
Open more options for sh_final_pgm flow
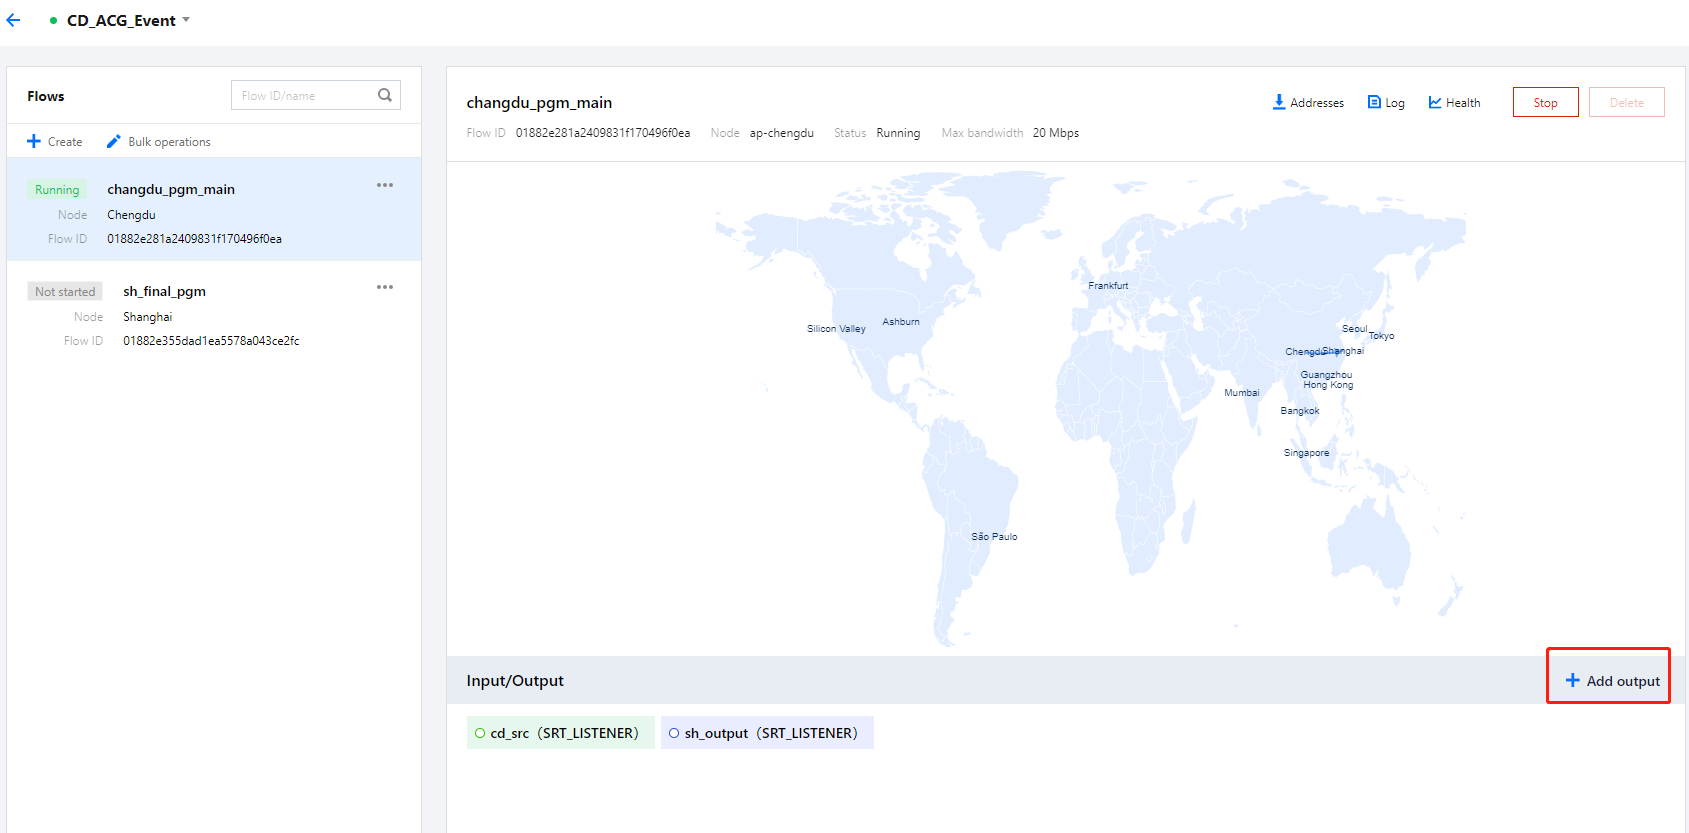point(385,287)
